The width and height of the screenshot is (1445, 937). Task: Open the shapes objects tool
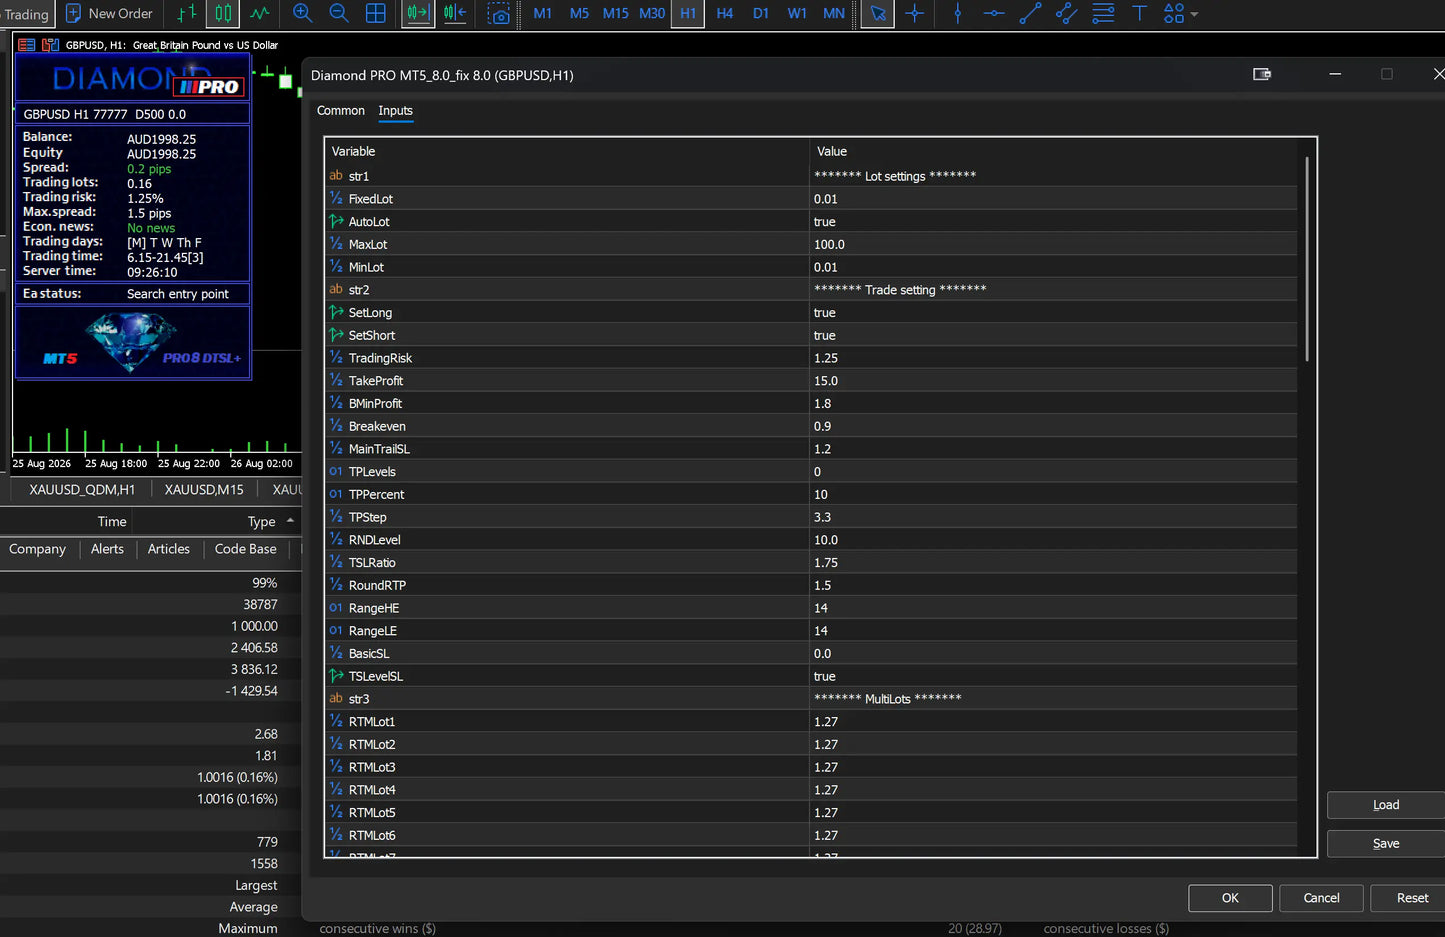pos(1174,14)
